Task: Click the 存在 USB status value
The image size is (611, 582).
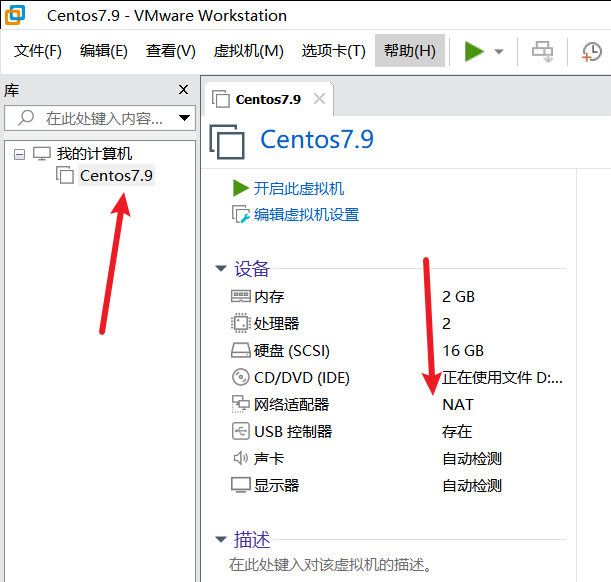Action: tap(457, 432)
